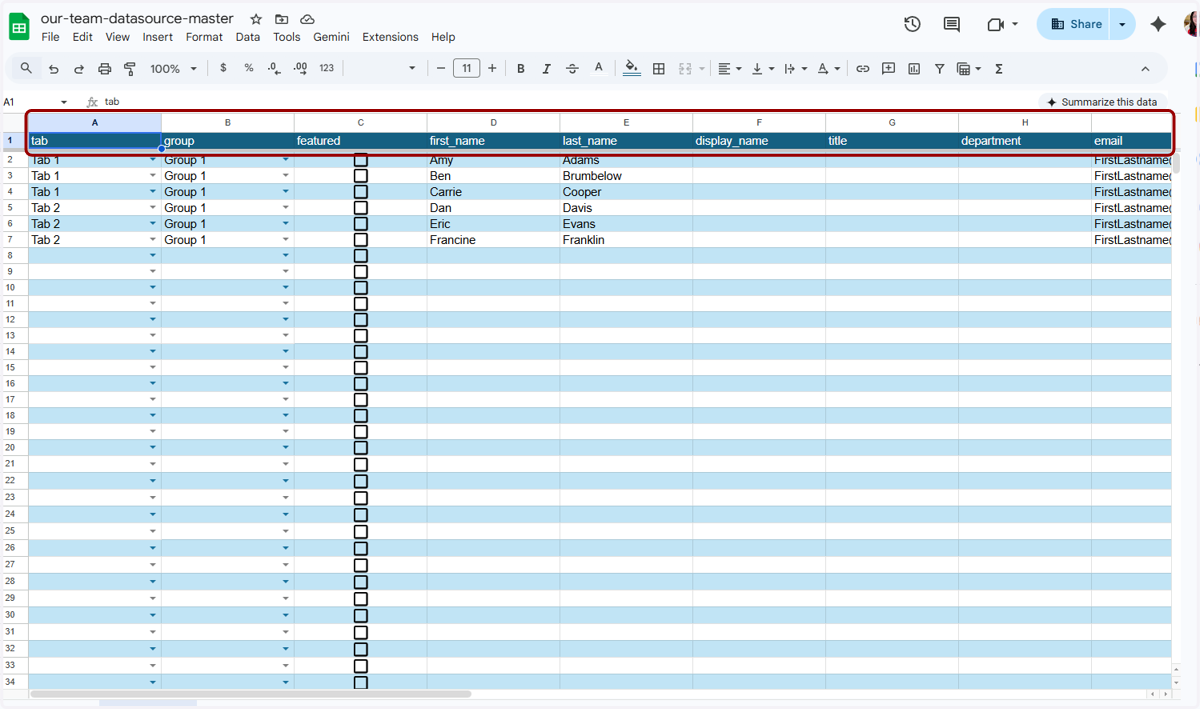Open the search menus magnifier icon
This screenshot has width=1200, height=709.
tap(26, 68)
